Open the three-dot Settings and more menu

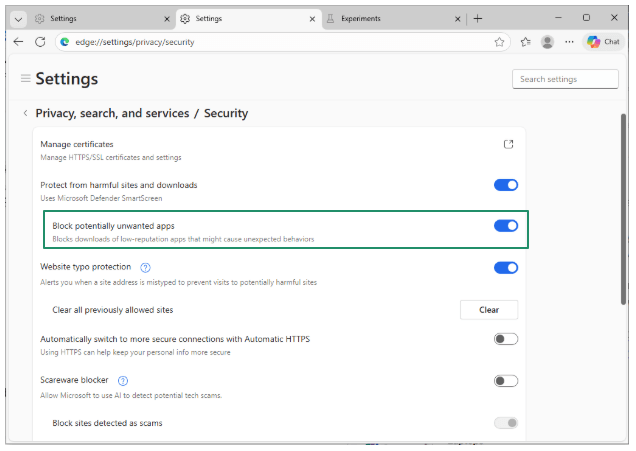tap(569, 42)
